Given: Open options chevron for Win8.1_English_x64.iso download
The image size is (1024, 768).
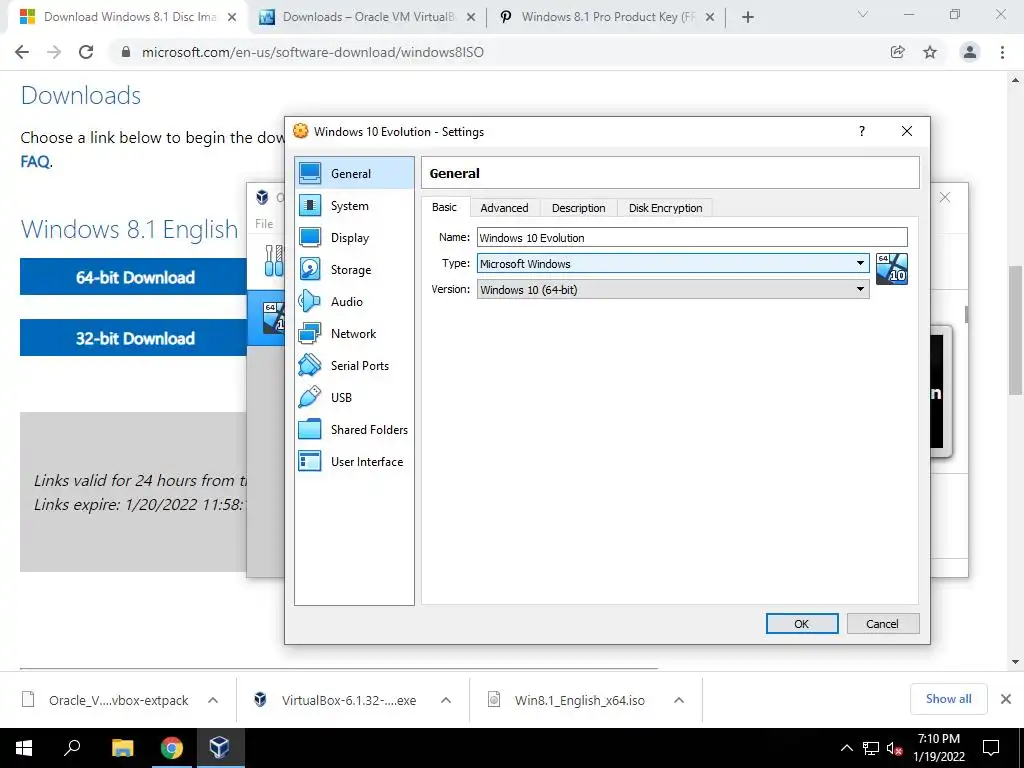Looking at the screenshot, I should point(679,700).
